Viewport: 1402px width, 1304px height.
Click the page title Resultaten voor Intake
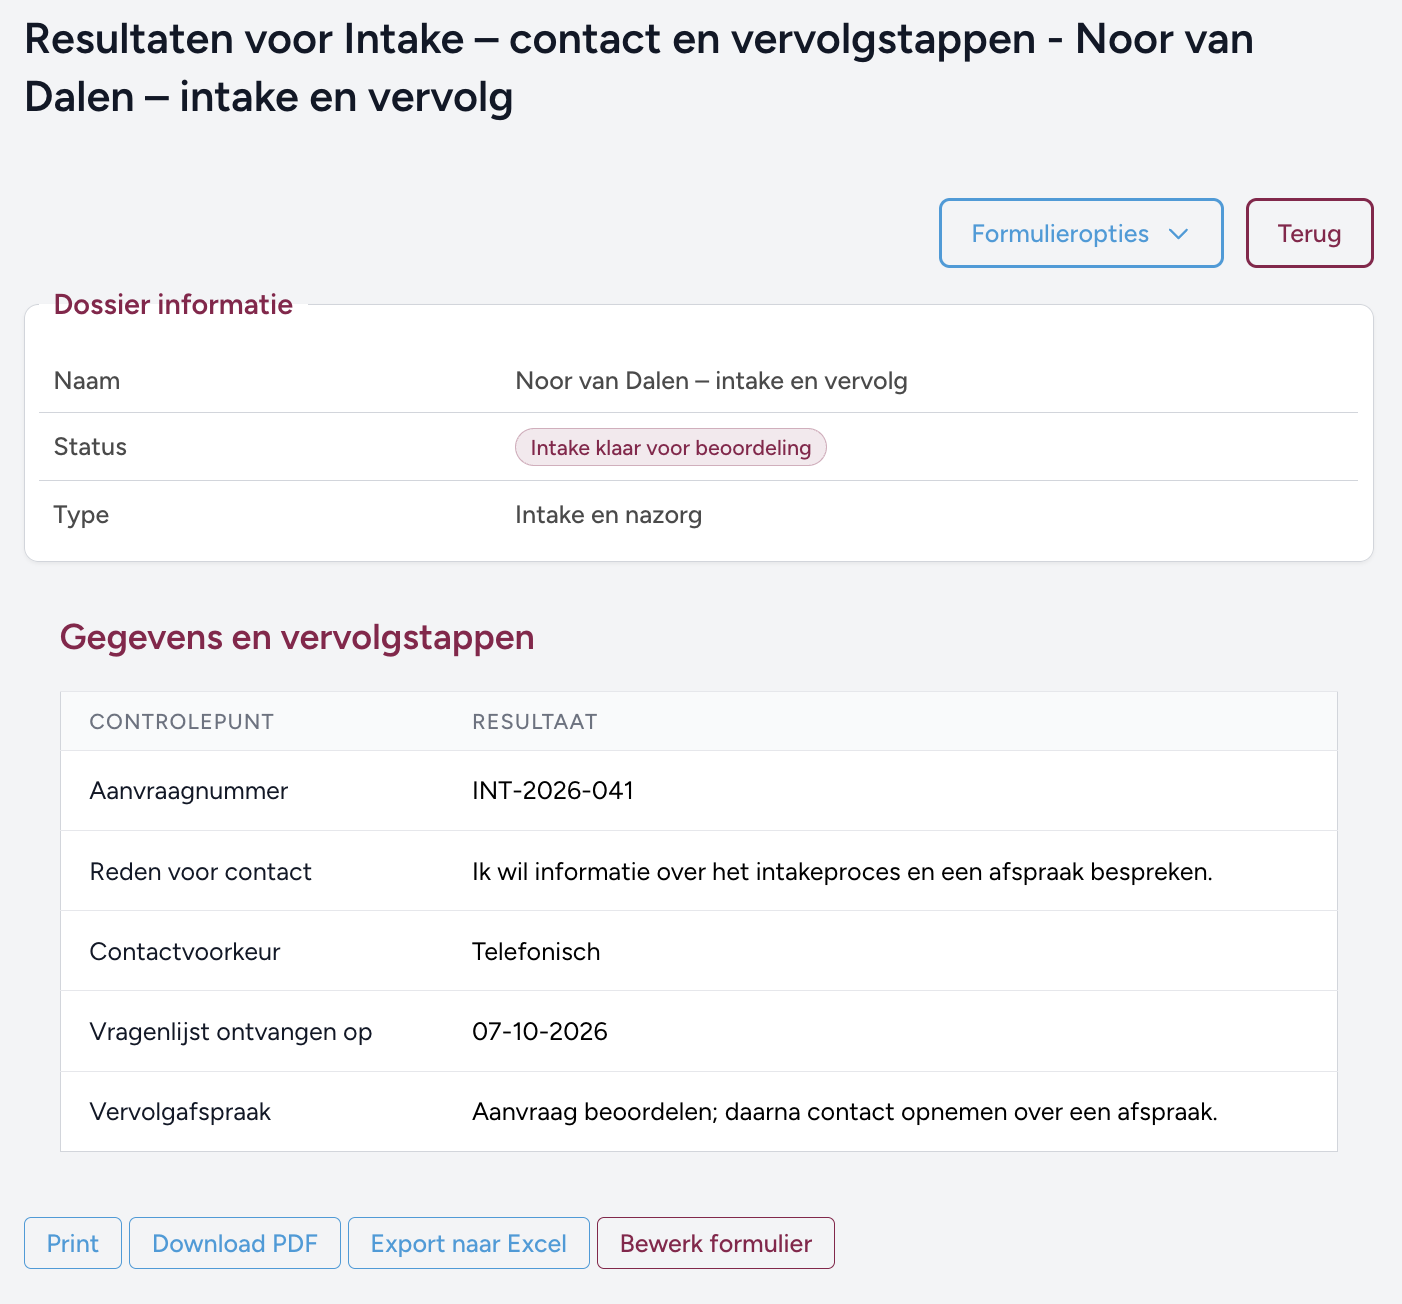[639, 68]
